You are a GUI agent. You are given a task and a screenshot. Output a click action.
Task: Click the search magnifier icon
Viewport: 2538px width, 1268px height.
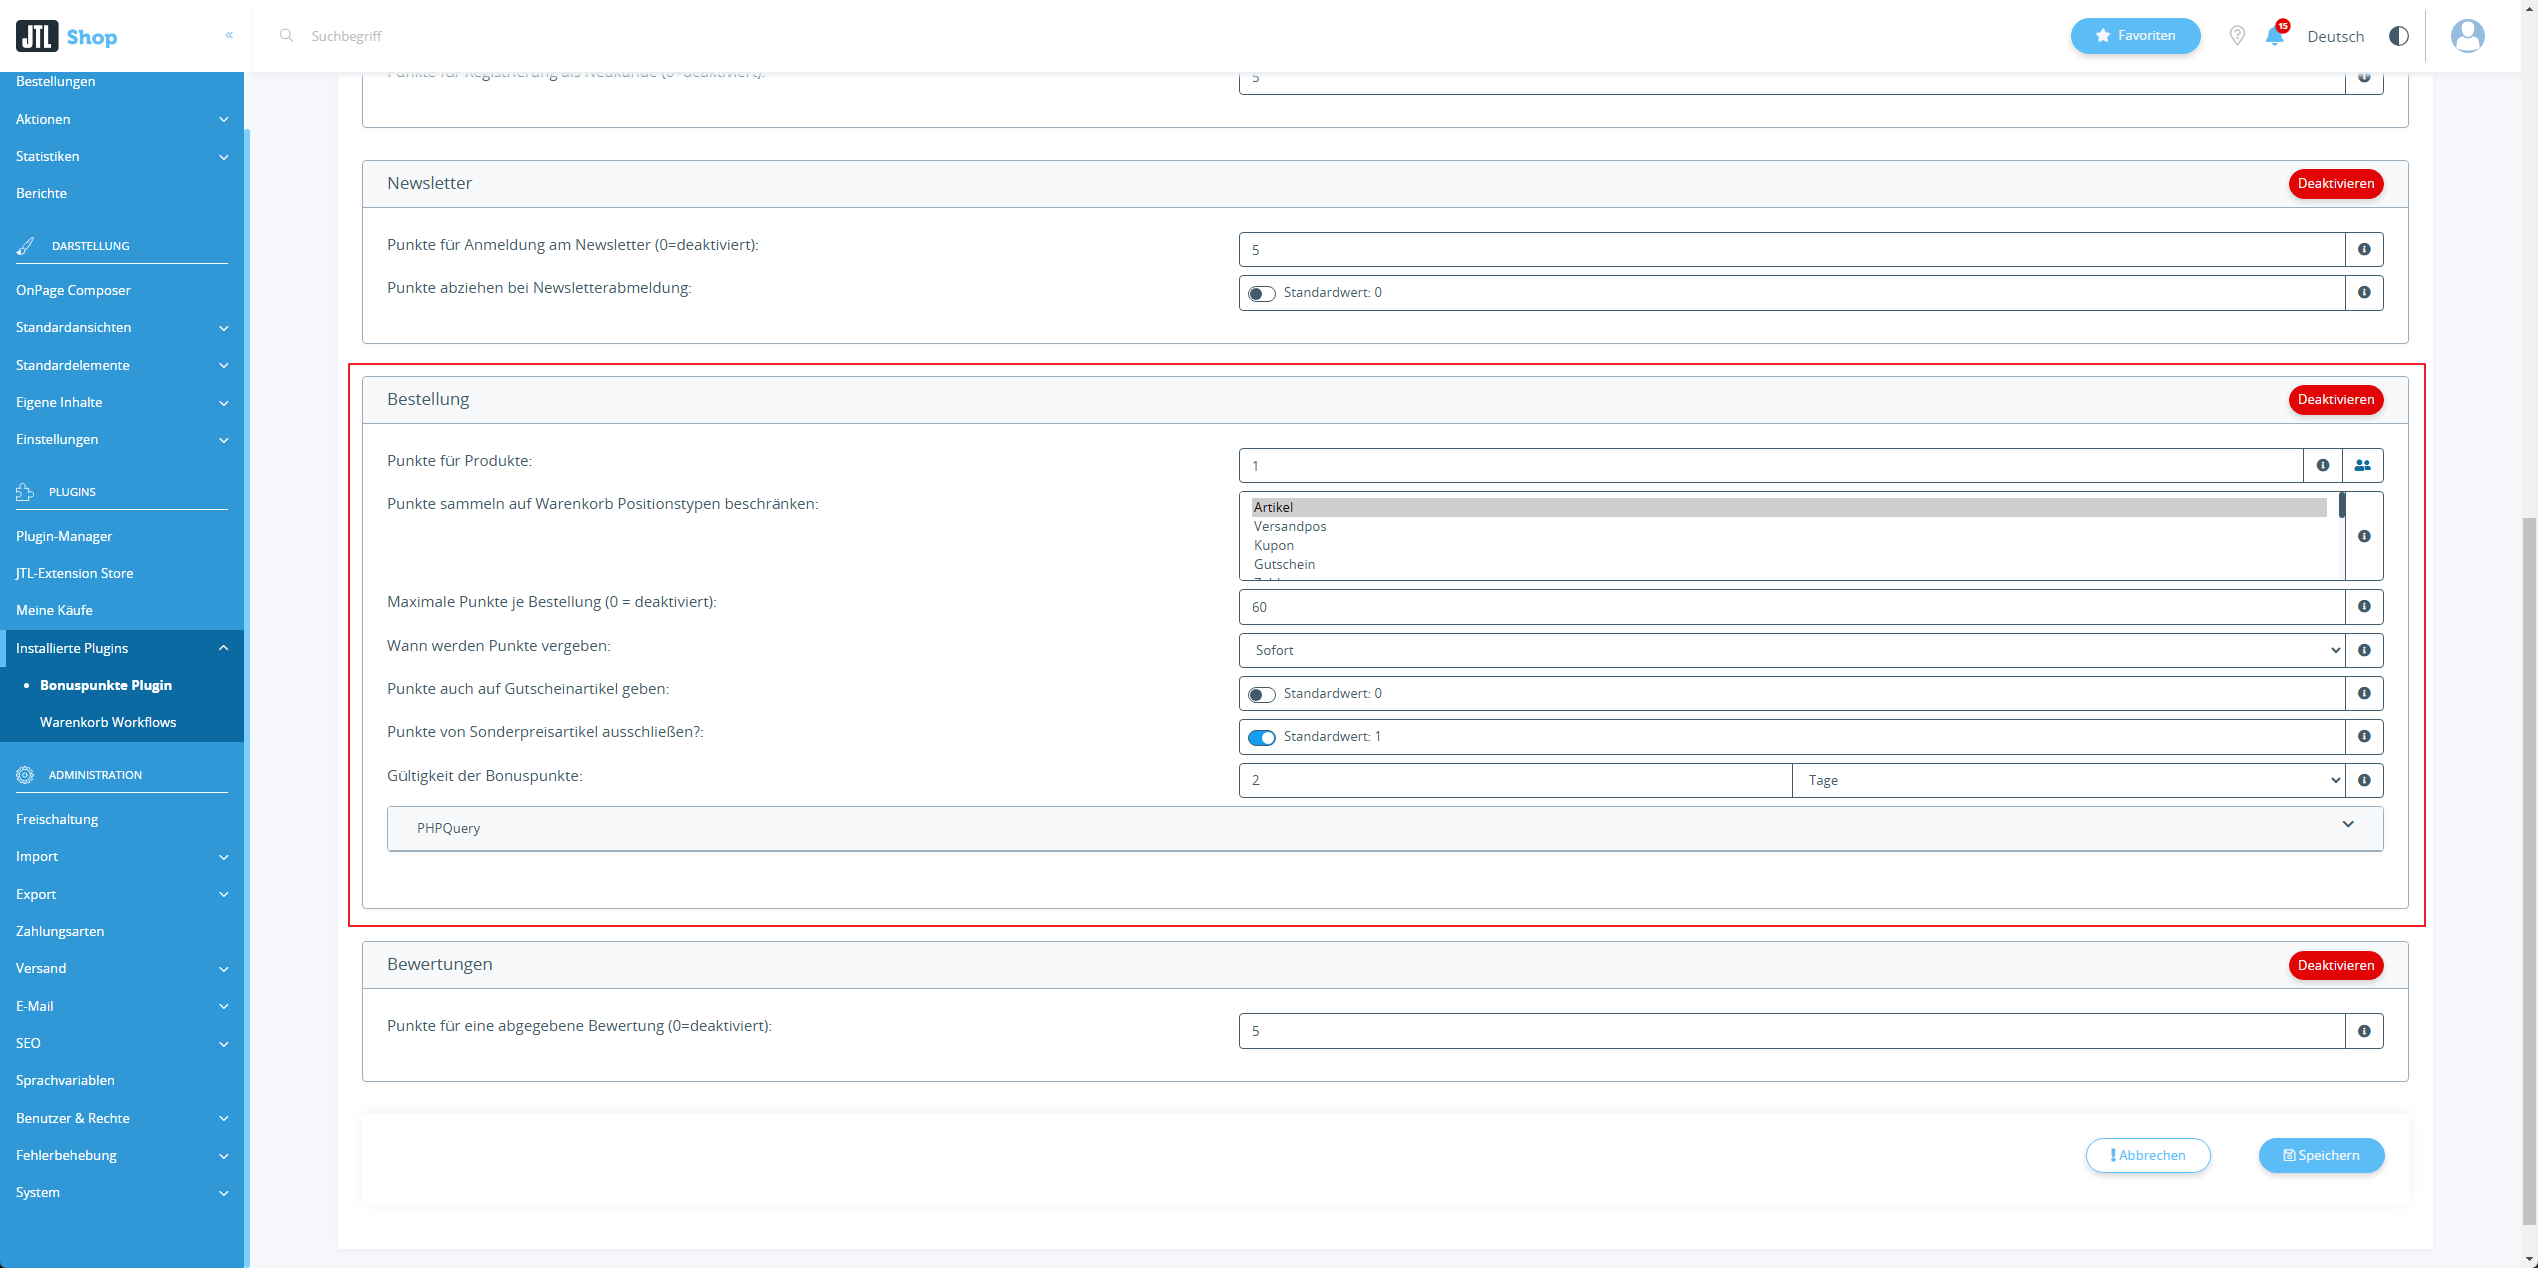point(286,35)
